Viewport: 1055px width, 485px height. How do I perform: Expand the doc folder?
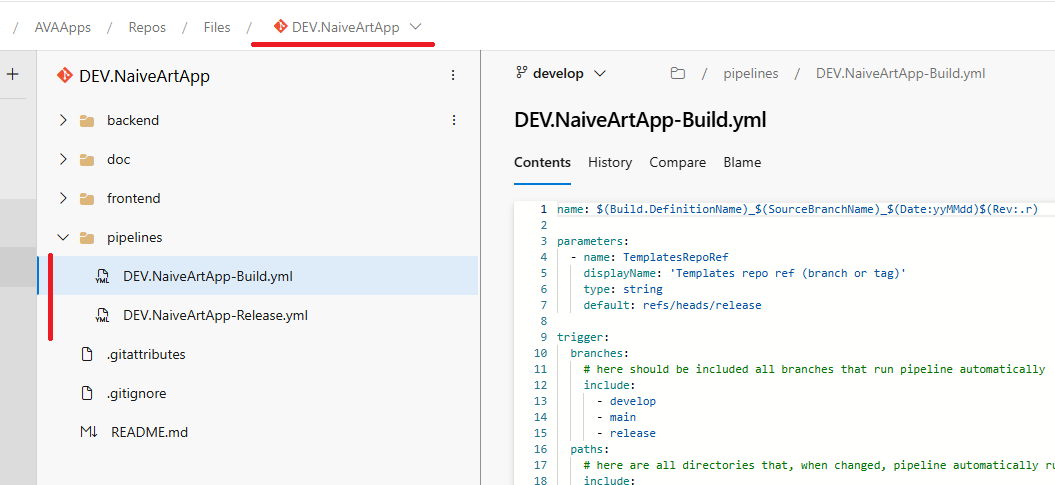tap(63, 159)
